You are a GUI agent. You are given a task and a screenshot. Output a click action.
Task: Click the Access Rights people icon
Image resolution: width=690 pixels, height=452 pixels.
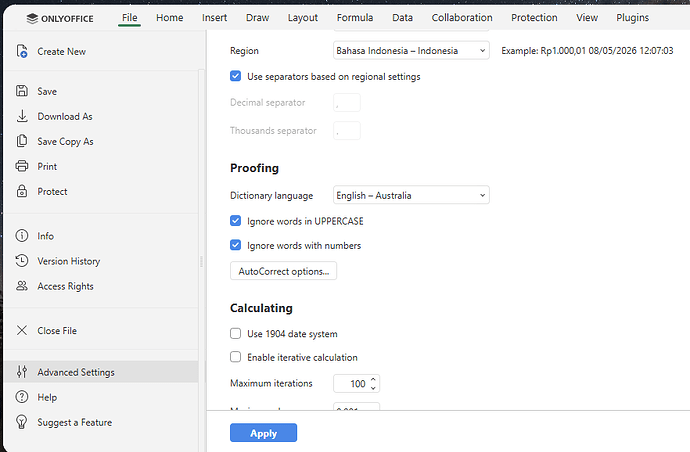[22, 286]
